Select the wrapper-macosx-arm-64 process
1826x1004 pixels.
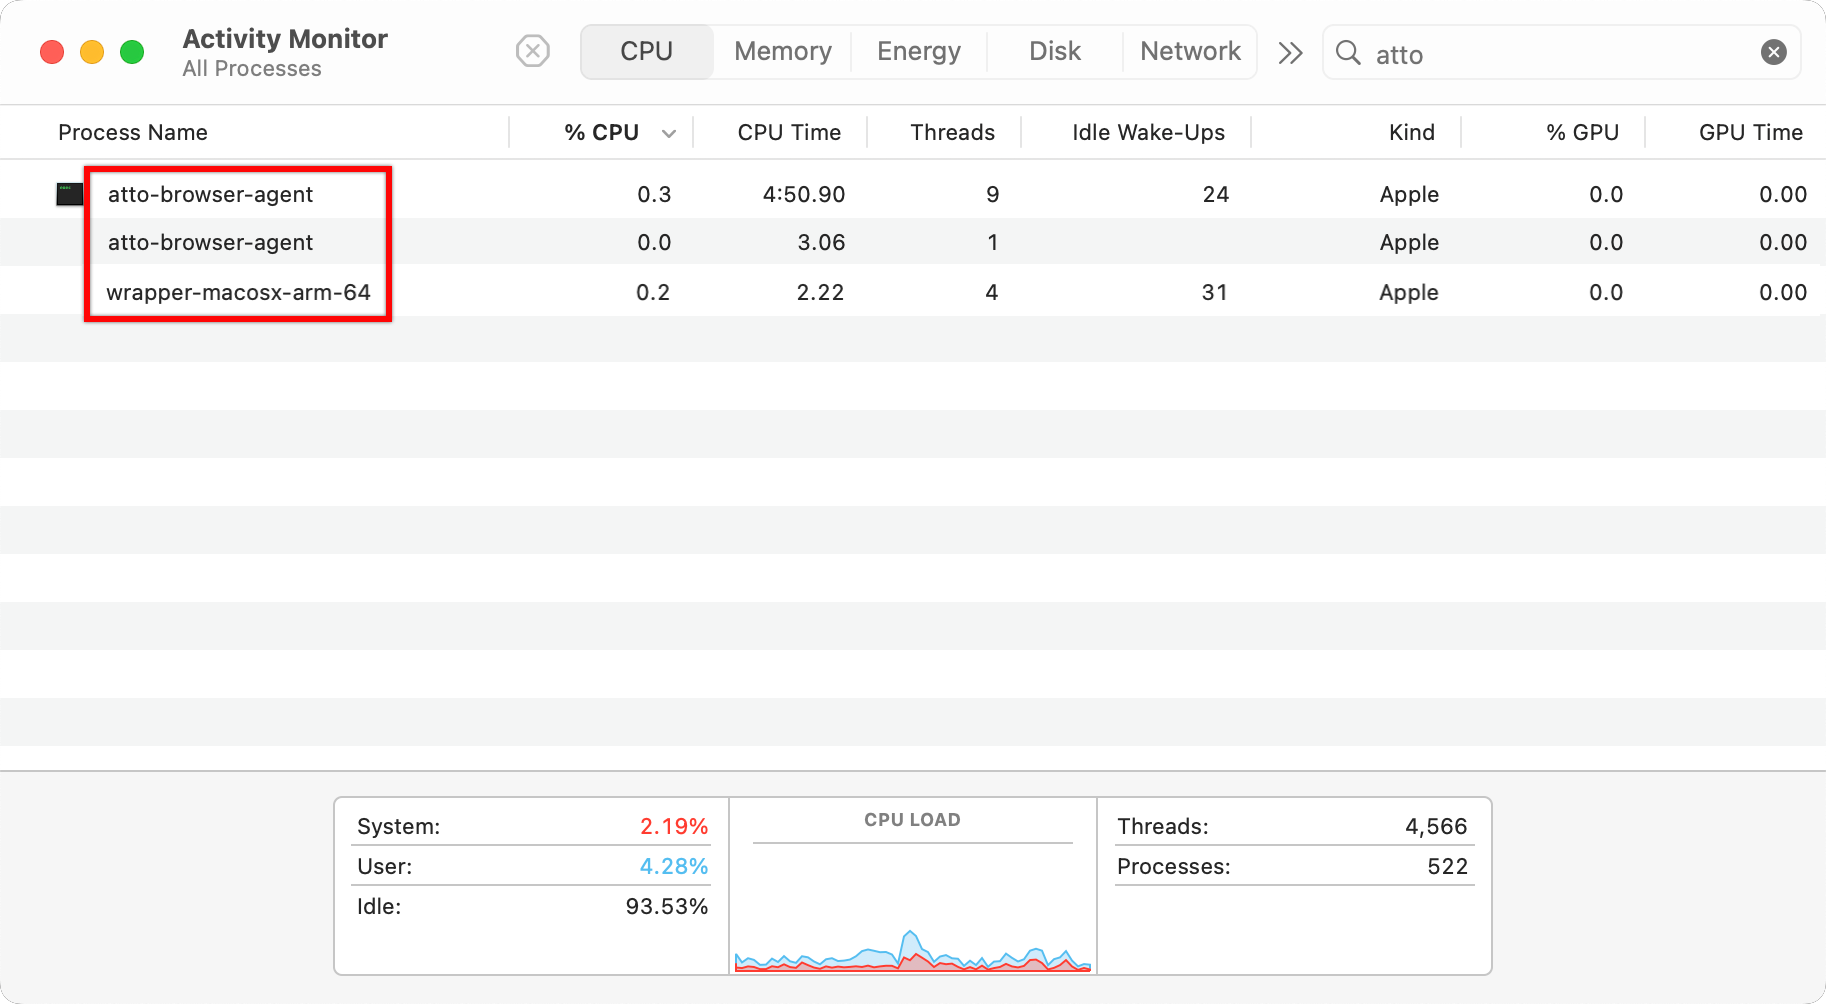tap(913, 292)
